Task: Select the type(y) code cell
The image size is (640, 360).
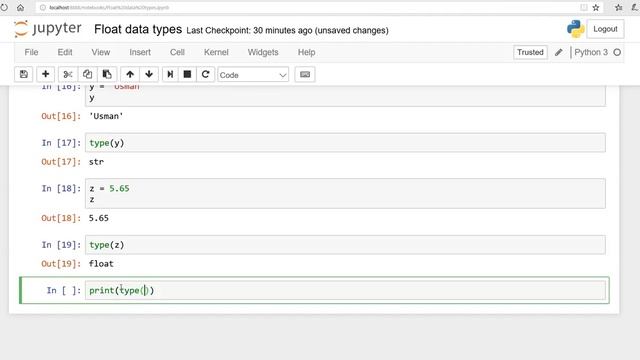Action: pos(345,143)
